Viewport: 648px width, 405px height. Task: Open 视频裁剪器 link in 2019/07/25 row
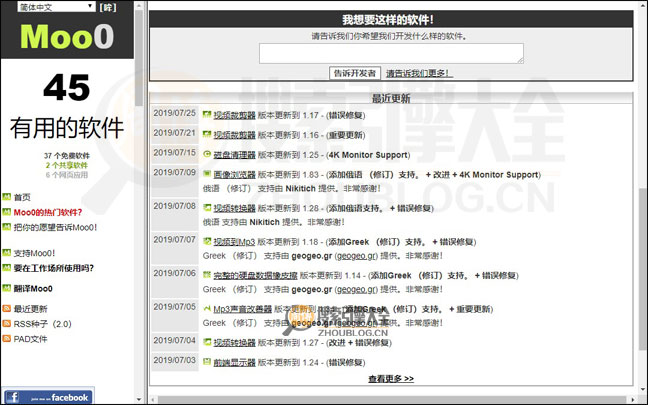[x=234, y=115]
